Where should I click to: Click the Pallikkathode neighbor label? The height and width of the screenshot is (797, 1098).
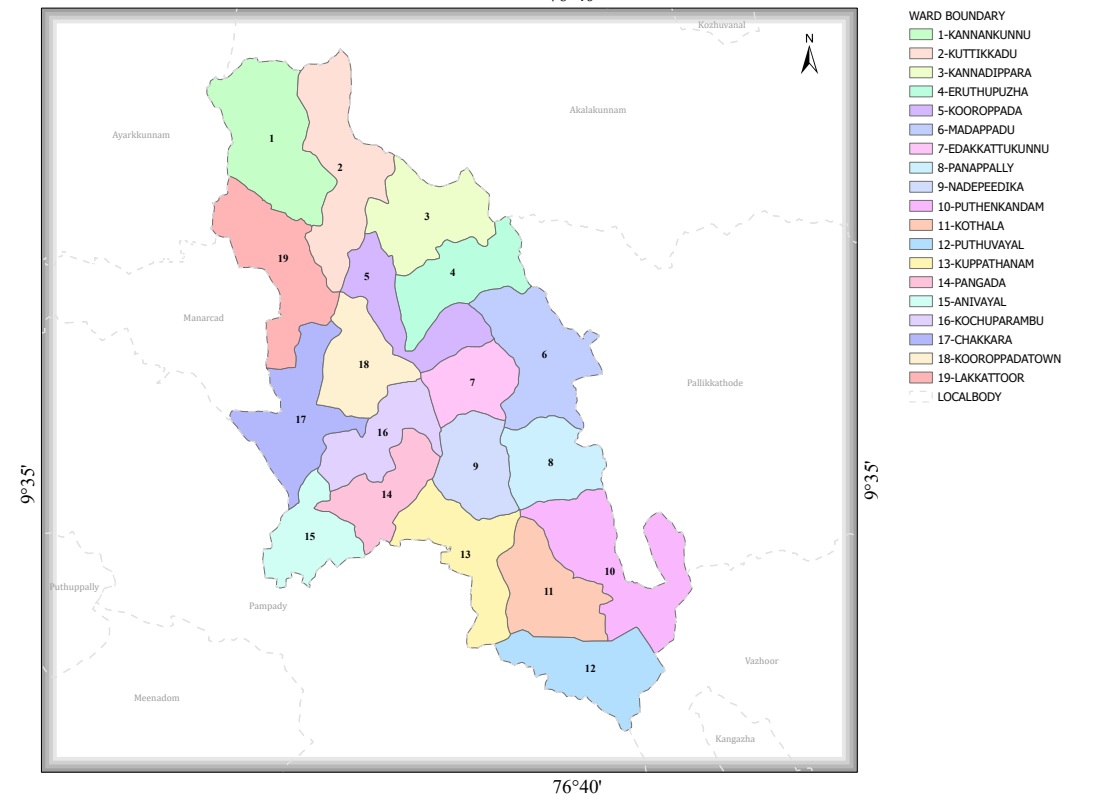pyautogui.click(x=714, y=383)
